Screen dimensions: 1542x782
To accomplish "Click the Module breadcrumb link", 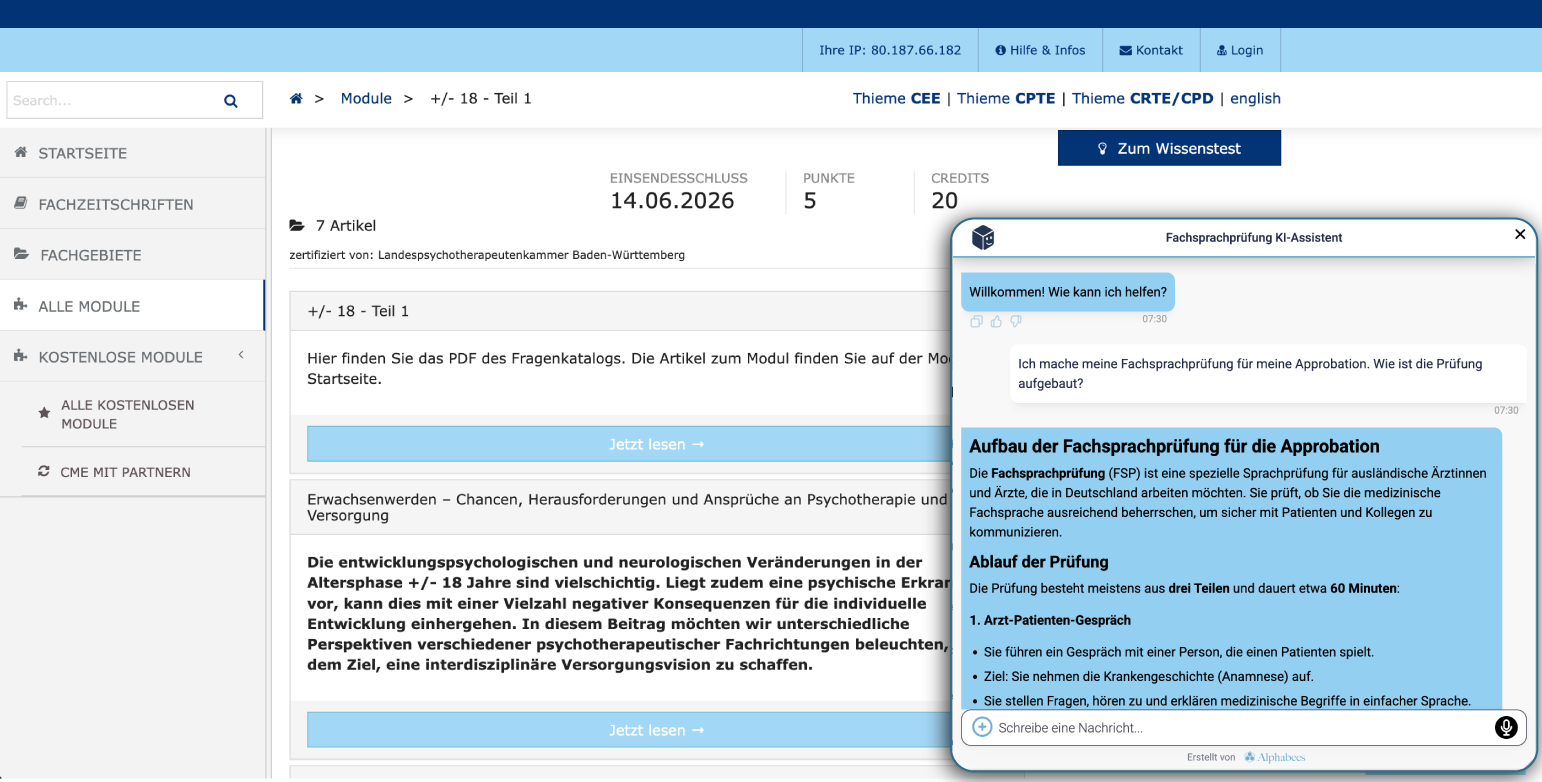I will click(x=366, y=98).
